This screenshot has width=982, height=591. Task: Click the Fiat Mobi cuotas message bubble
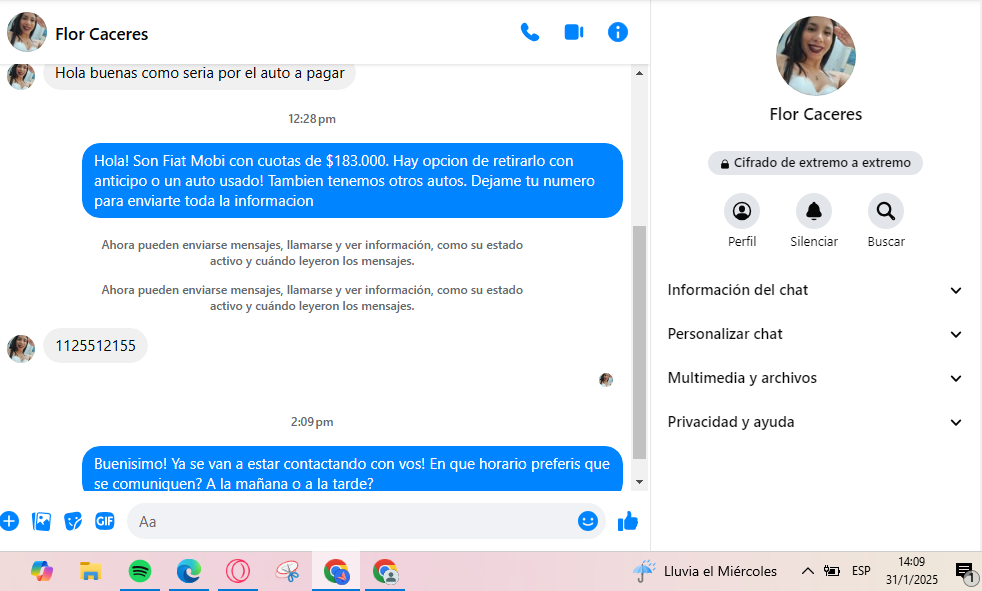(352, 180)
